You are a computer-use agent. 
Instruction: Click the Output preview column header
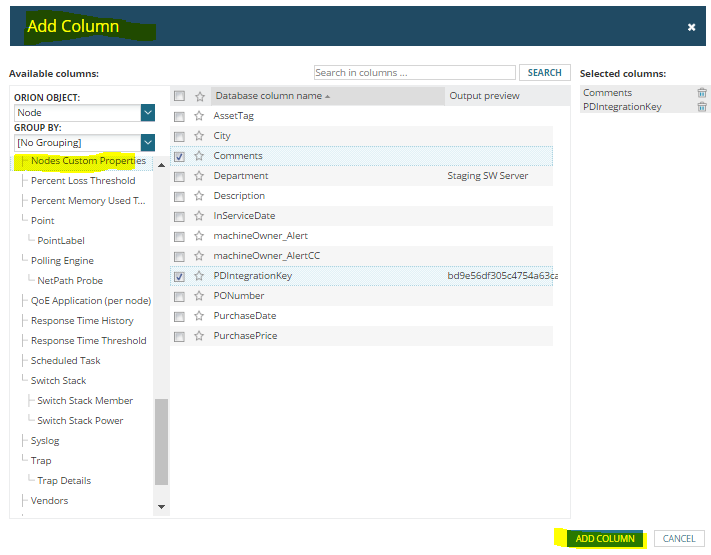484,96
